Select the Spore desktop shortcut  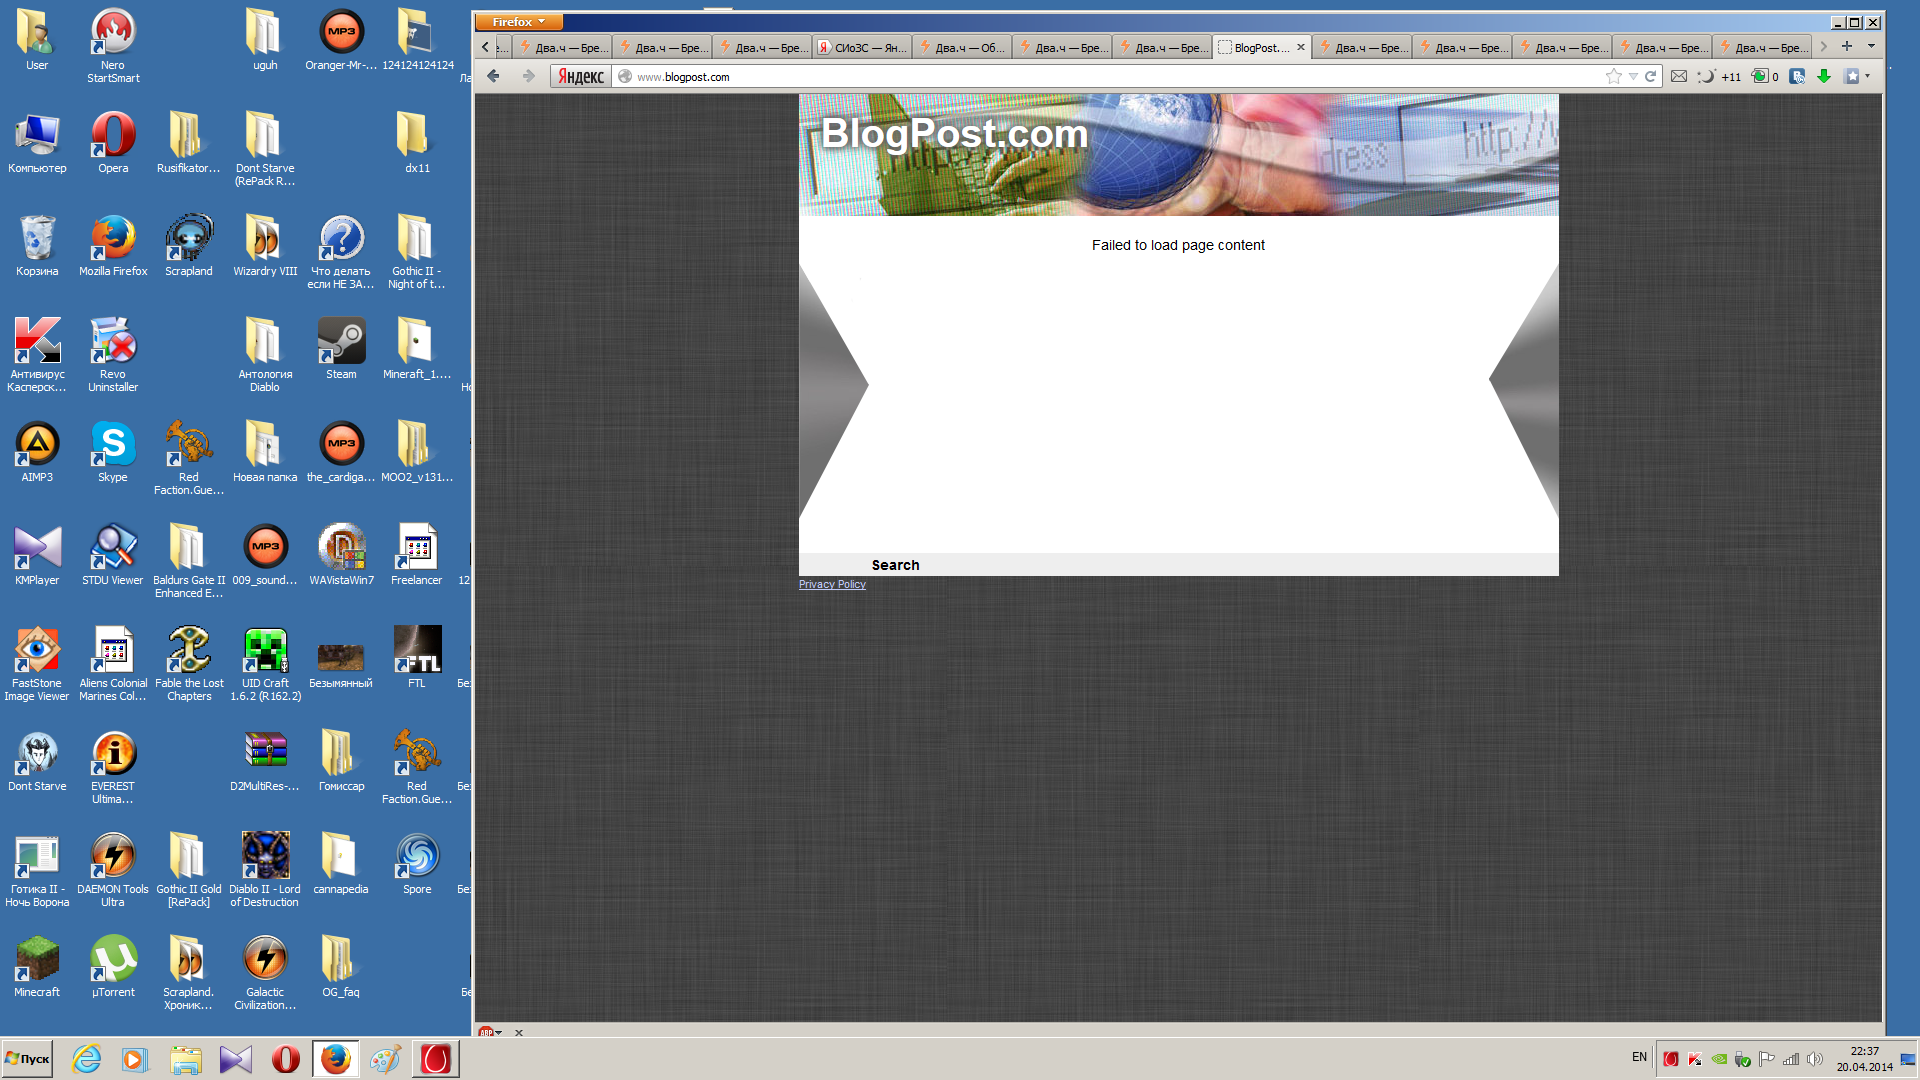417,863
